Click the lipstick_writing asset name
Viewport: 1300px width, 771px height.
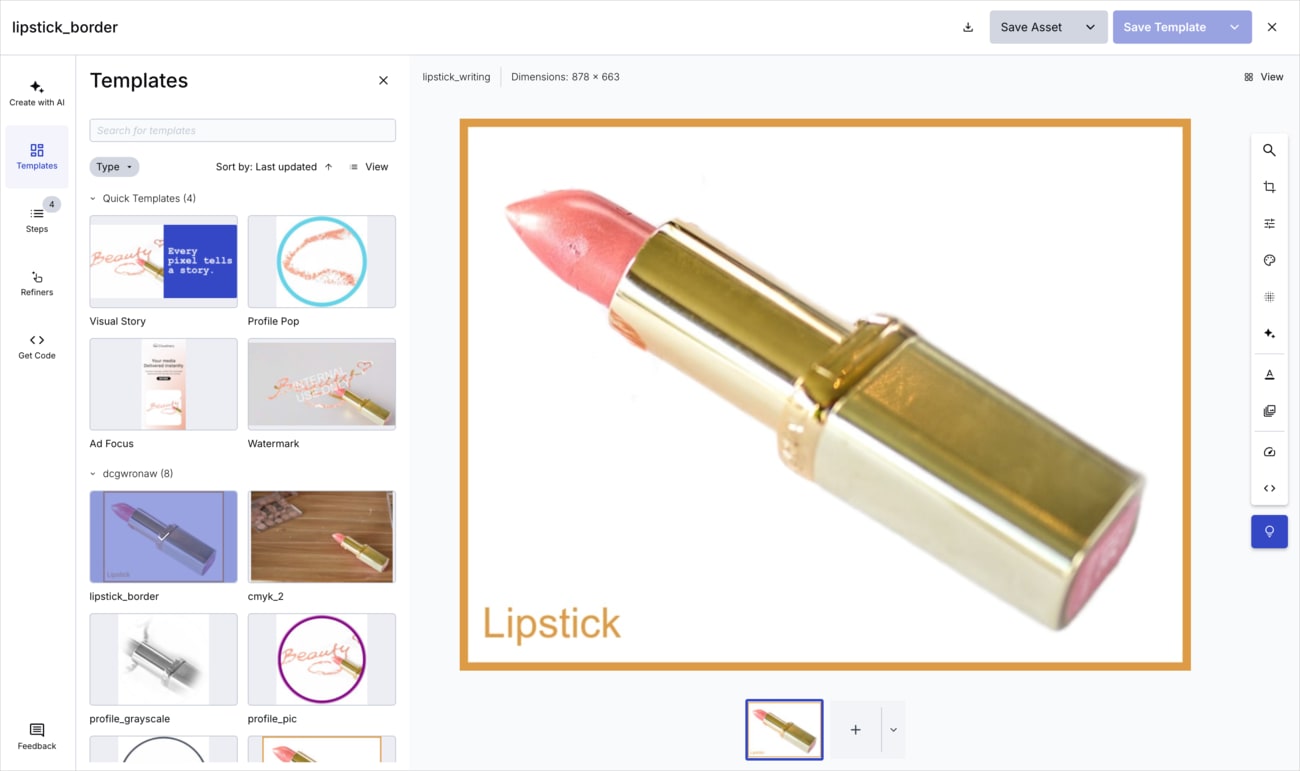[456, 77]
